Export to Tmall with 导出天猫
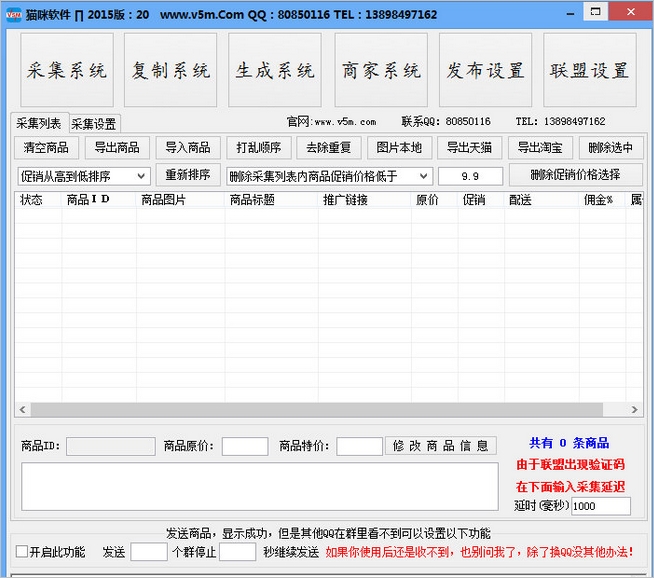The height and width of the screenshot is (578, 654). 469,148
